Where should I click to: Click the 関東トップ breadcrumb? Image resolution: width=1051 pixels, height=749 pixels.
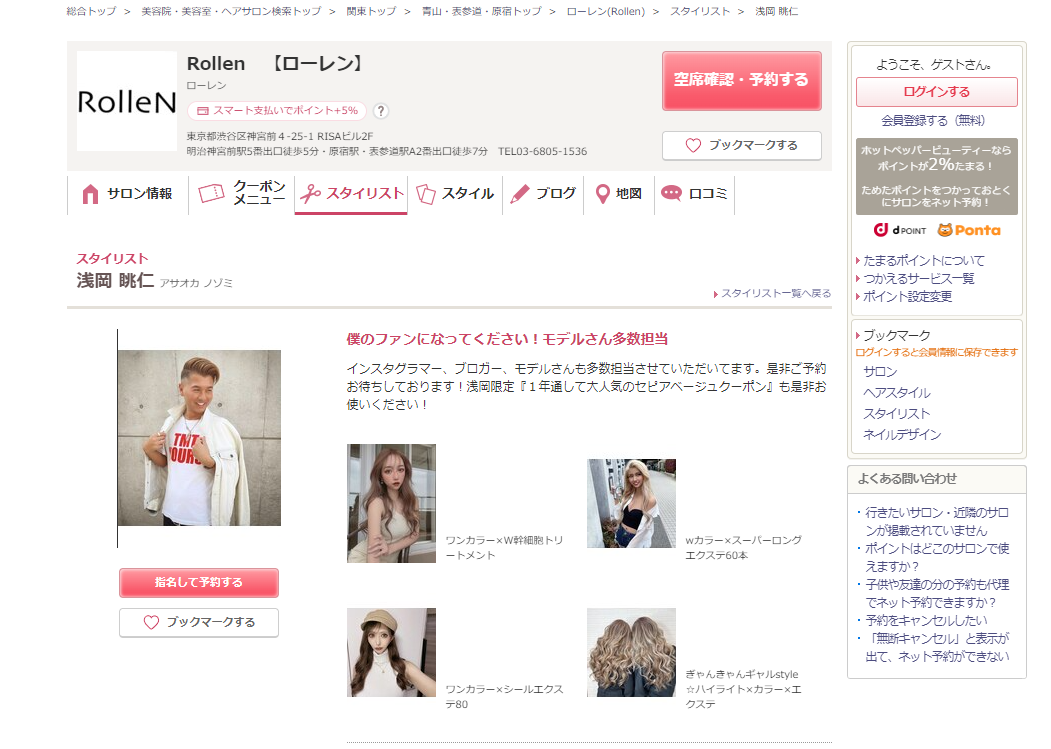pos(371,11)
